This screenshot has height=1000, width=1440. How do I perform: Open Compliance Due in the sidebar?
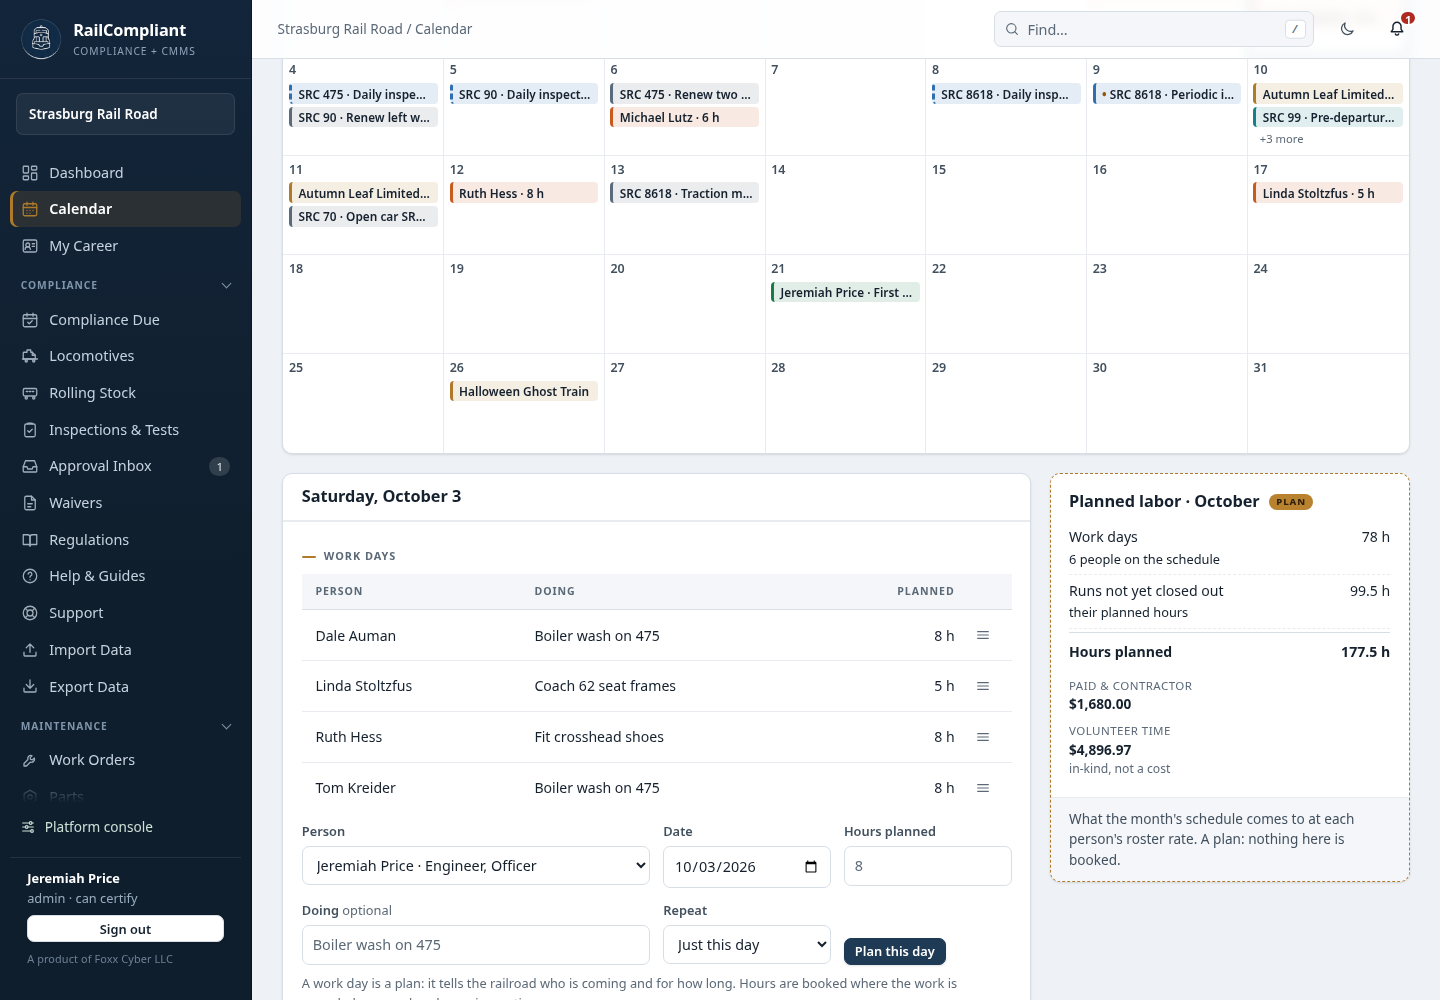click(125, 320)
